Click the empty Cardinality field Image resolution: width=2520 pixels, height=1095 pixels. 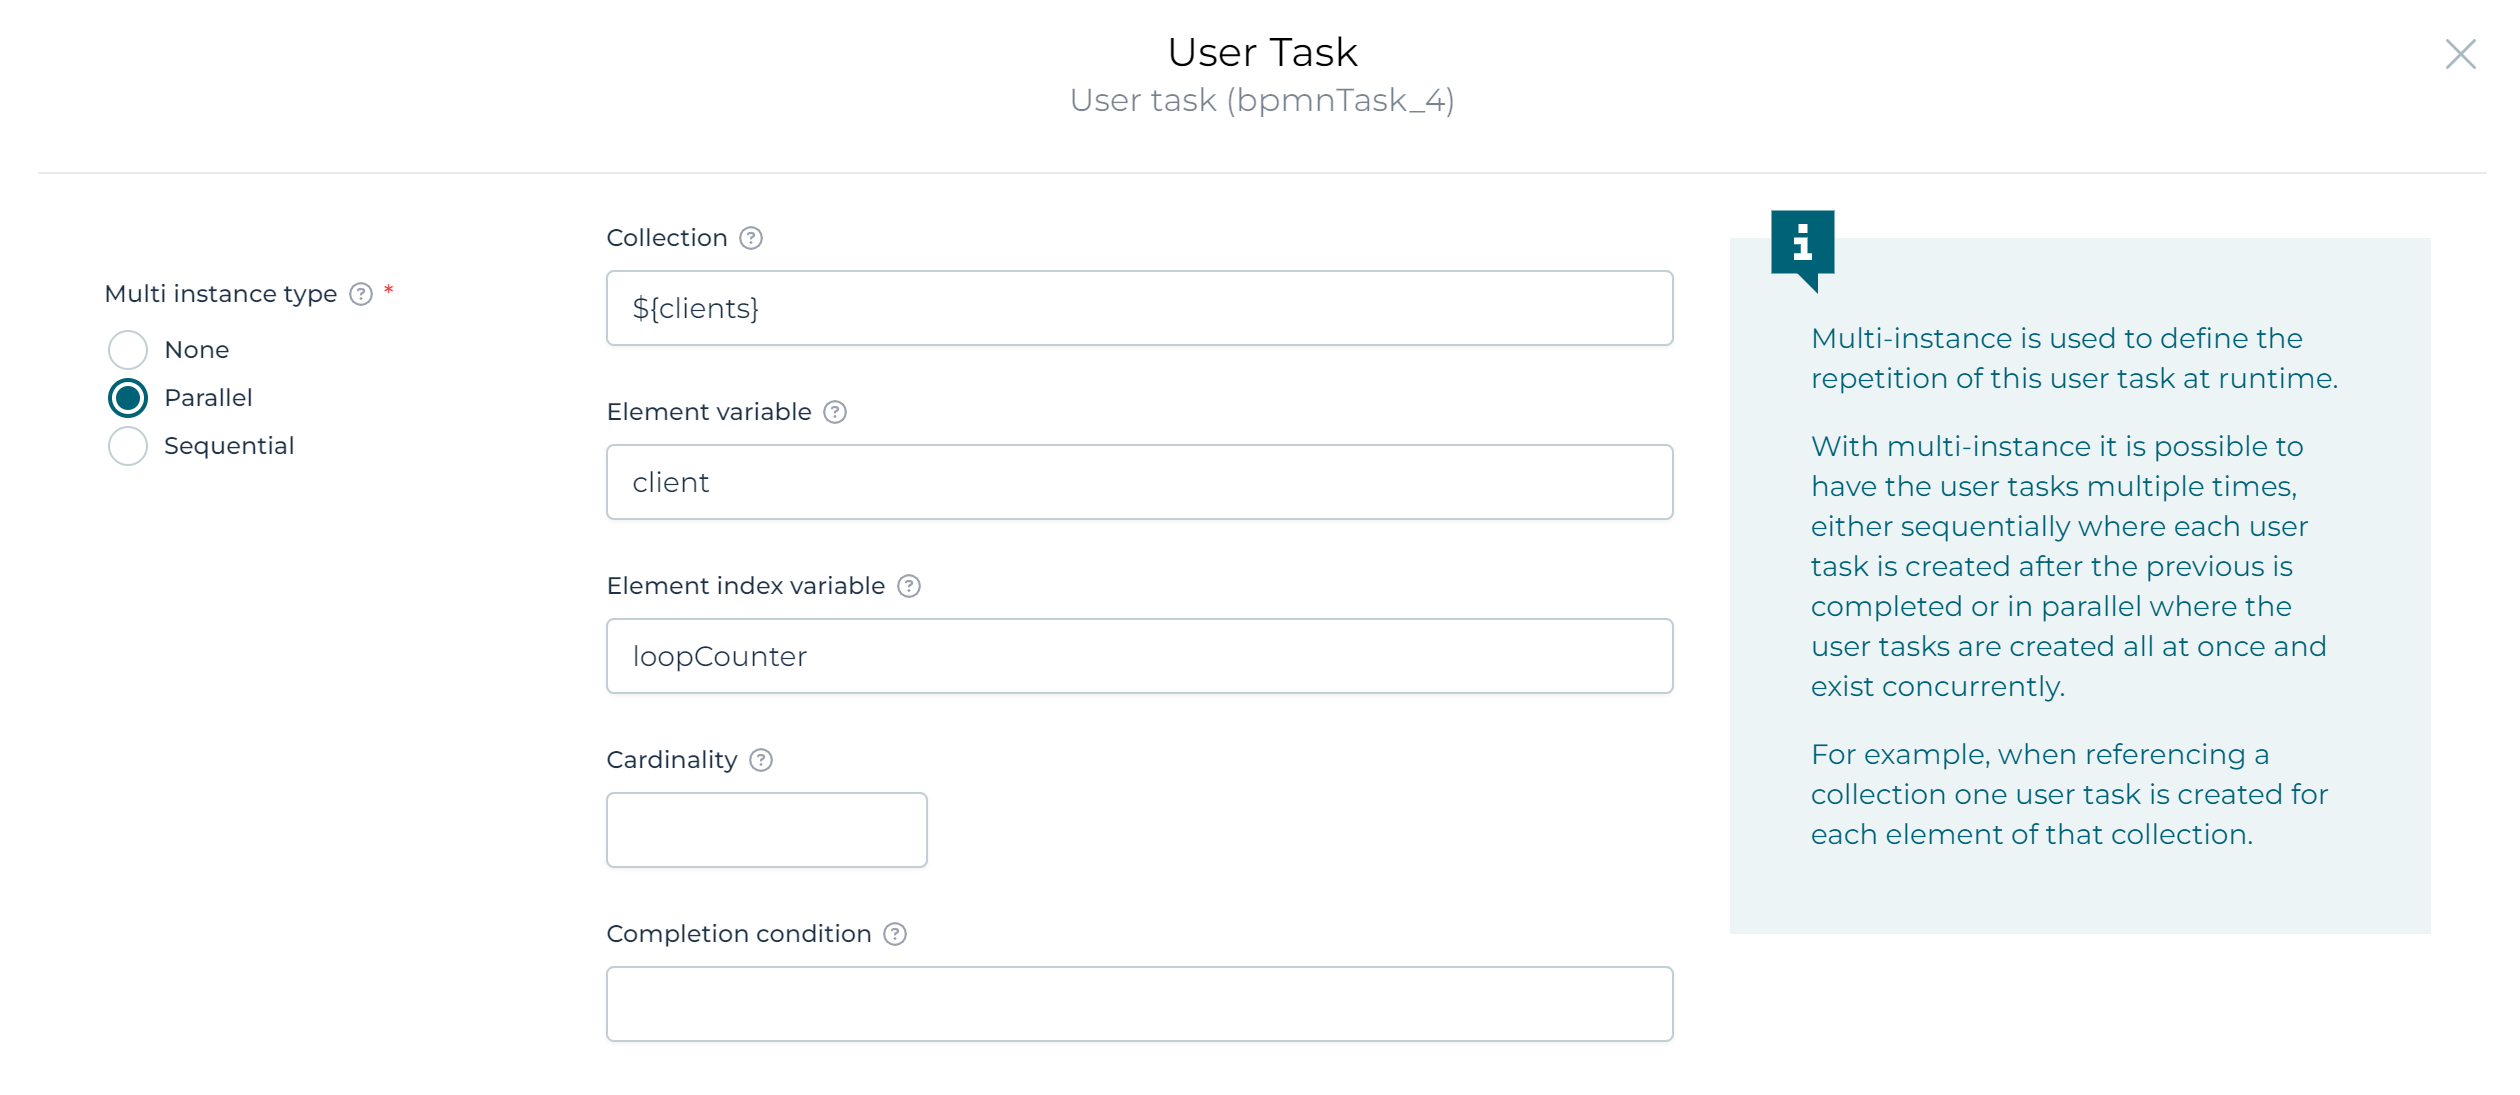pos(766,830)
